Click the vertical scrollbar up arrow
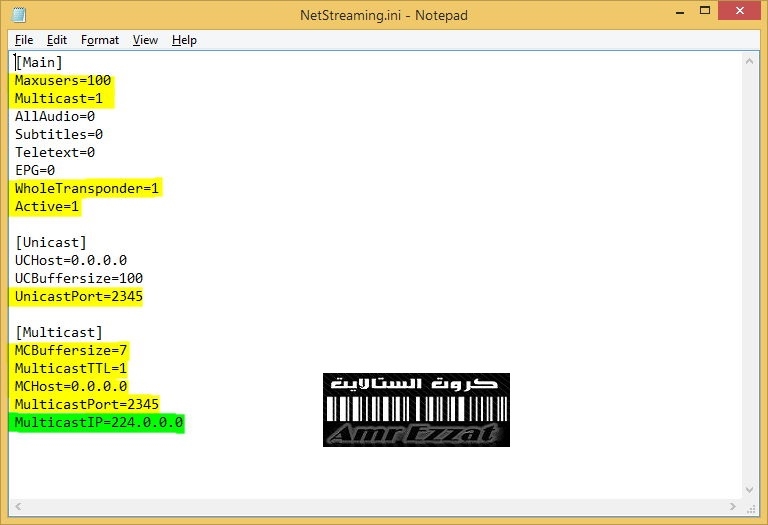The height and width of the screenshot is (525, 768). tap(750, 60)
